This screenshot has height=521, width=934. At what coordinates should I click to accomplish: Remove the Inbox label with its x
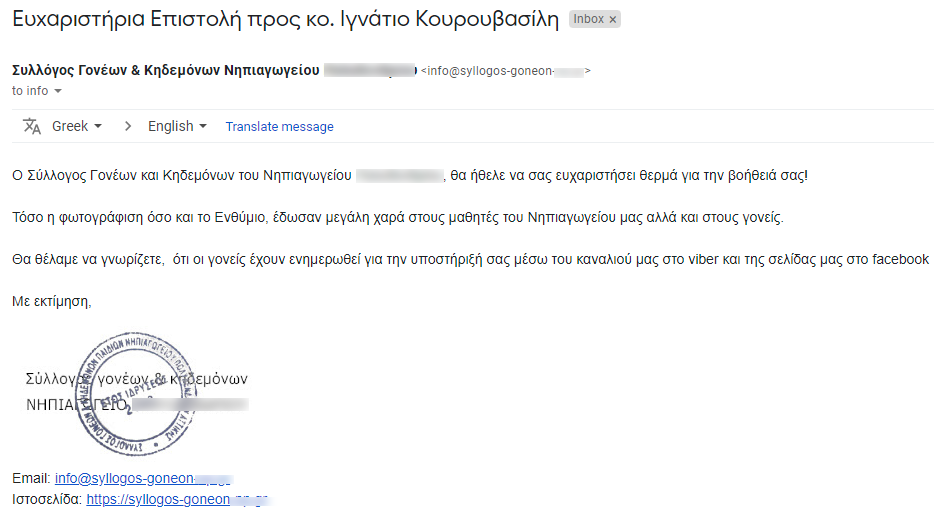click(612, 20)
